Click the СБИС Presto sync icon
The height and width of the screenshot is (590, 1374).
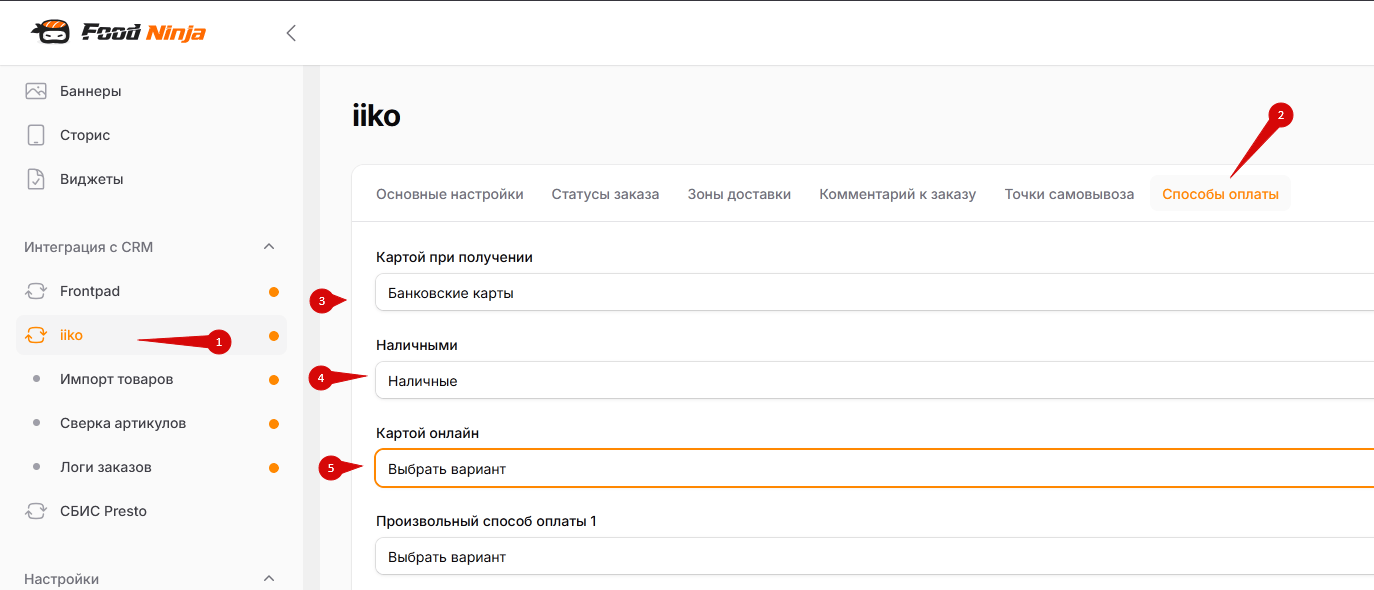point(36,511)
